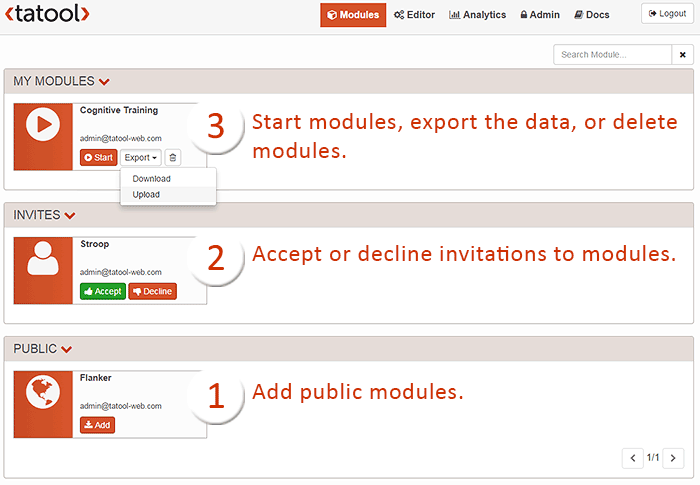Open the Admin page

(540, 15)
